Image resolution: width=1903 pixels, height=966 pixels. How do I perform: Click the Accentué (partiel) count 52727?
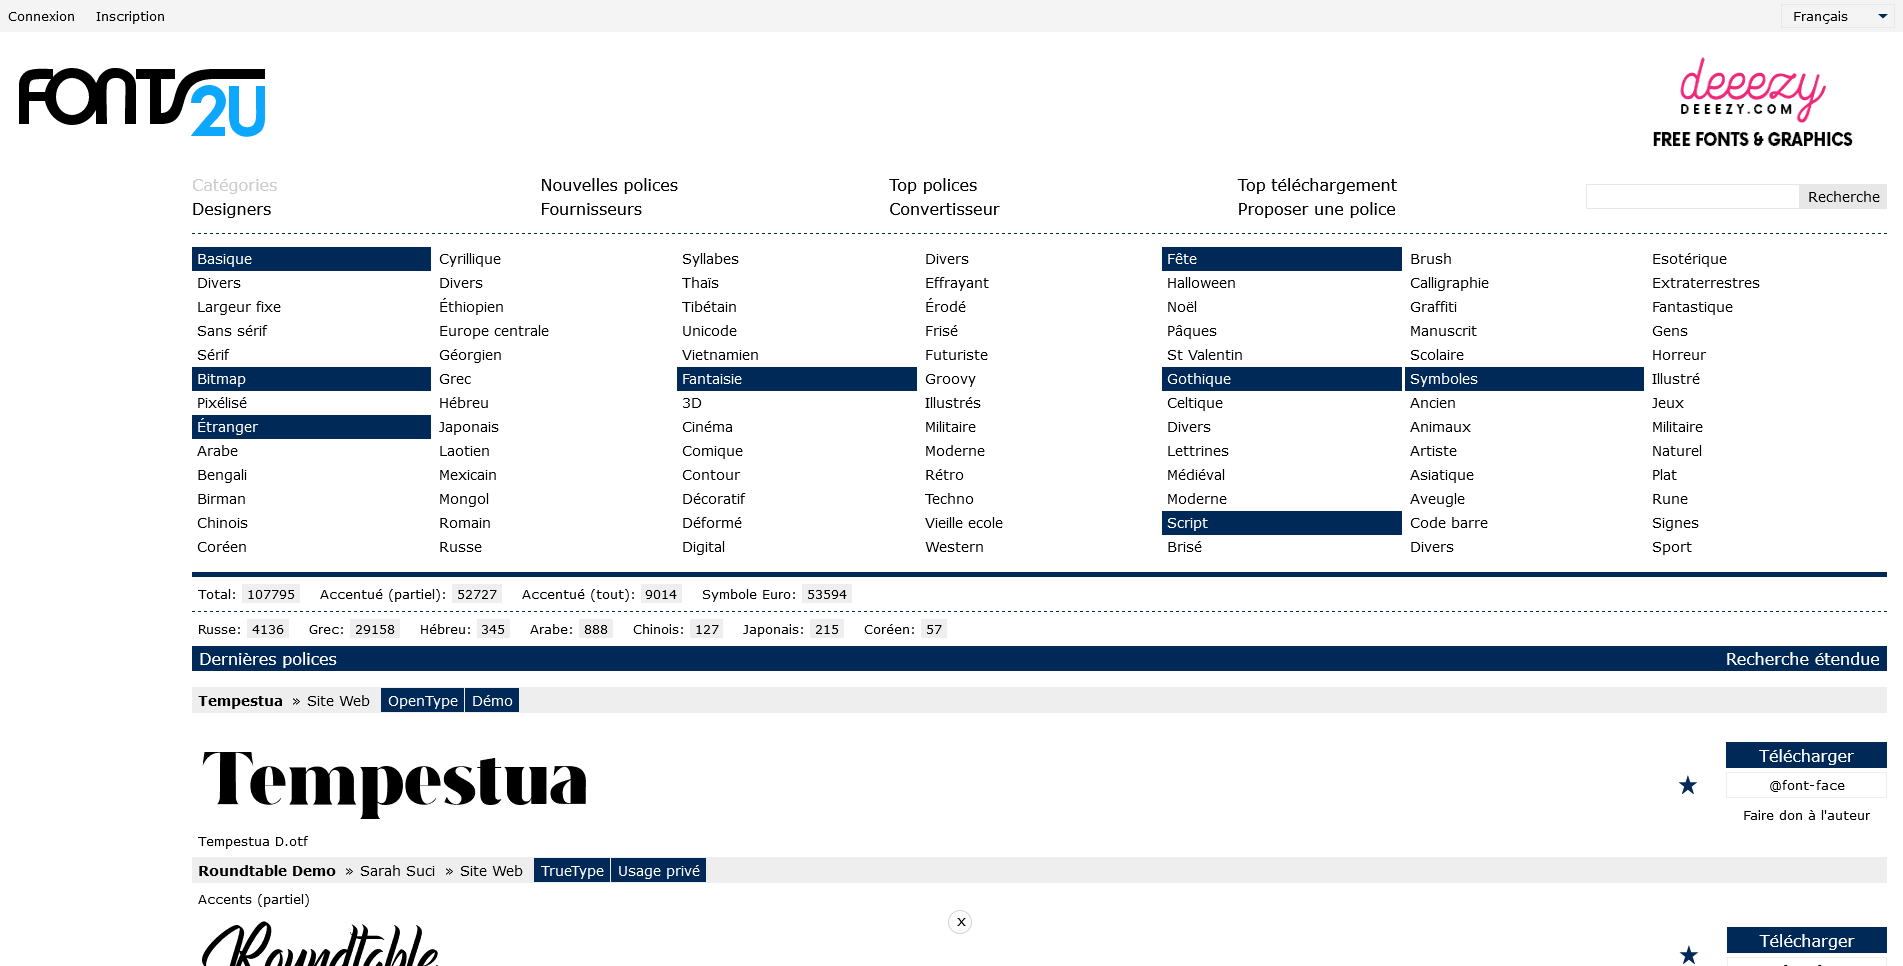[477, 594]
